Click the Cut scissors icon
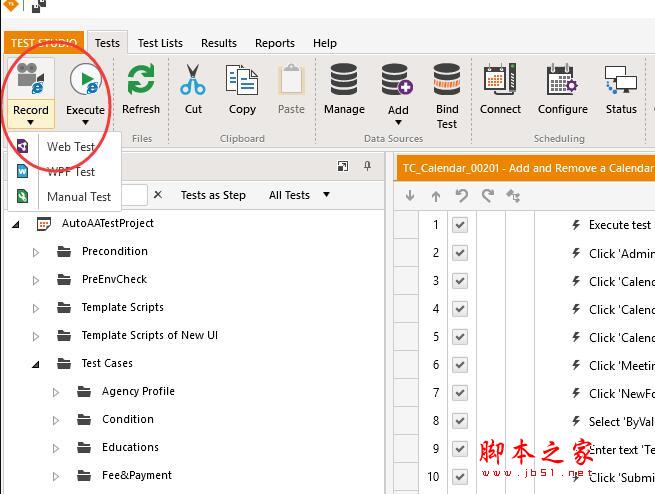 tap(193, 79)
